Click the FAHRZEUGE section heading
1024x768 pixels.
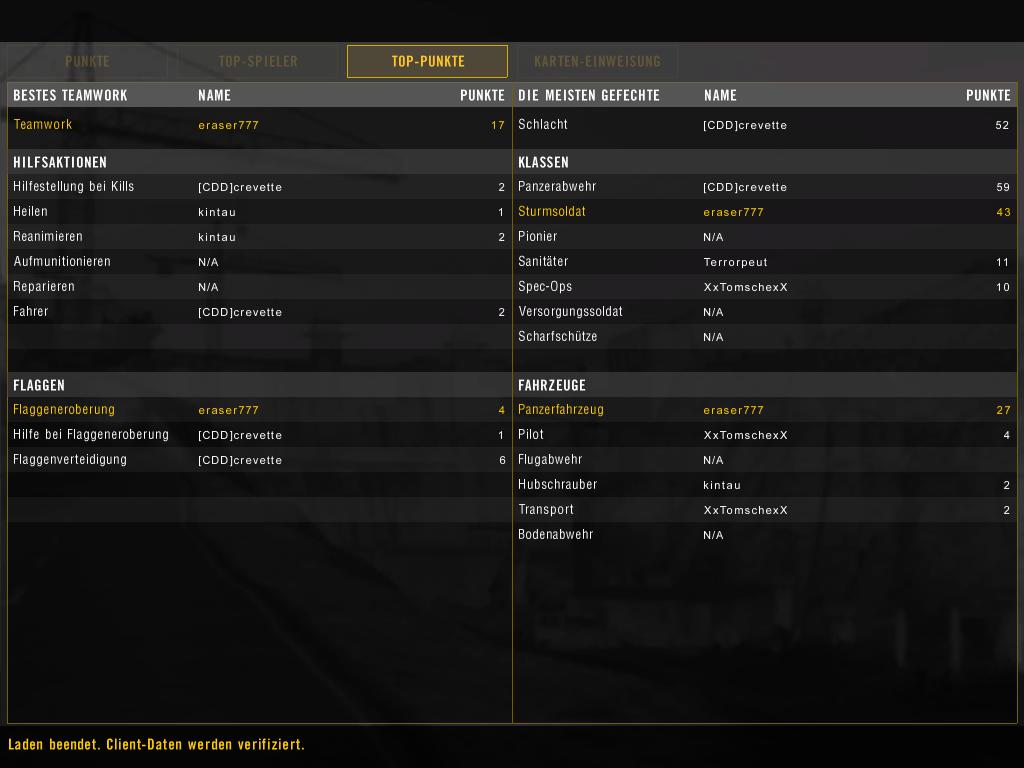[552, 385]
